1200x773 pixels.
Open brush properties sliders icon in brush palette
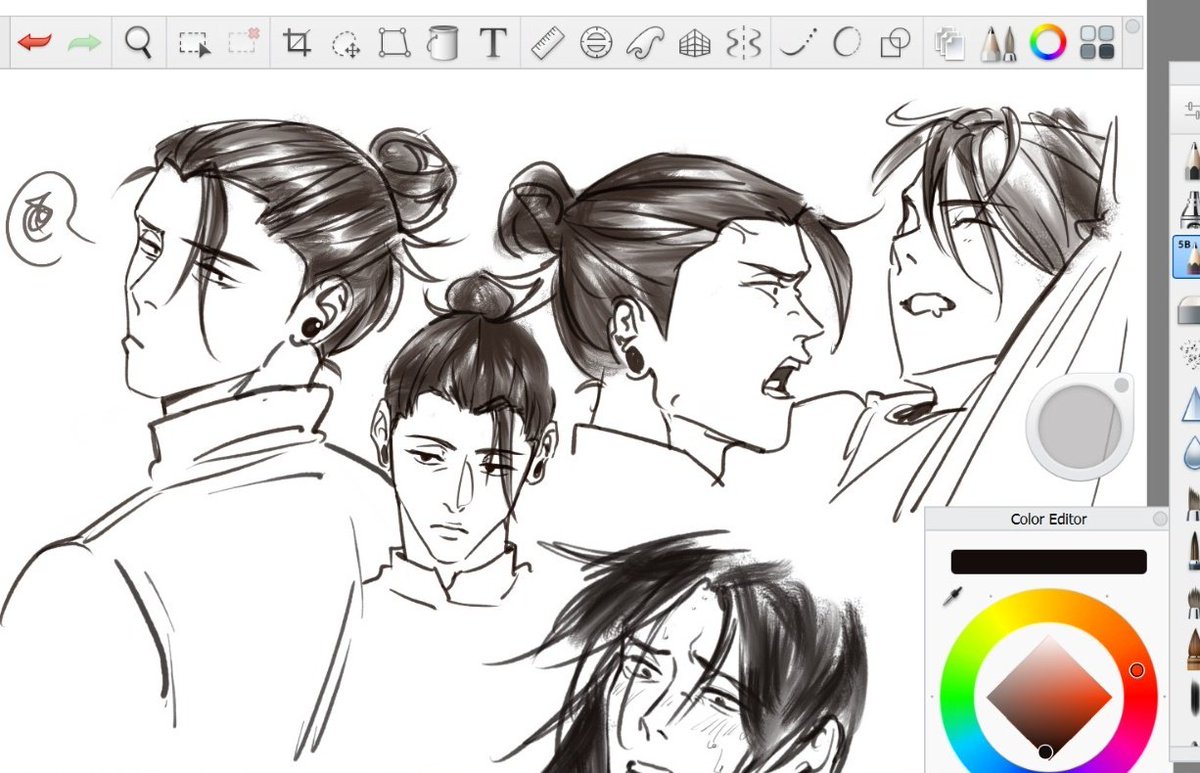pos(1191,109)
